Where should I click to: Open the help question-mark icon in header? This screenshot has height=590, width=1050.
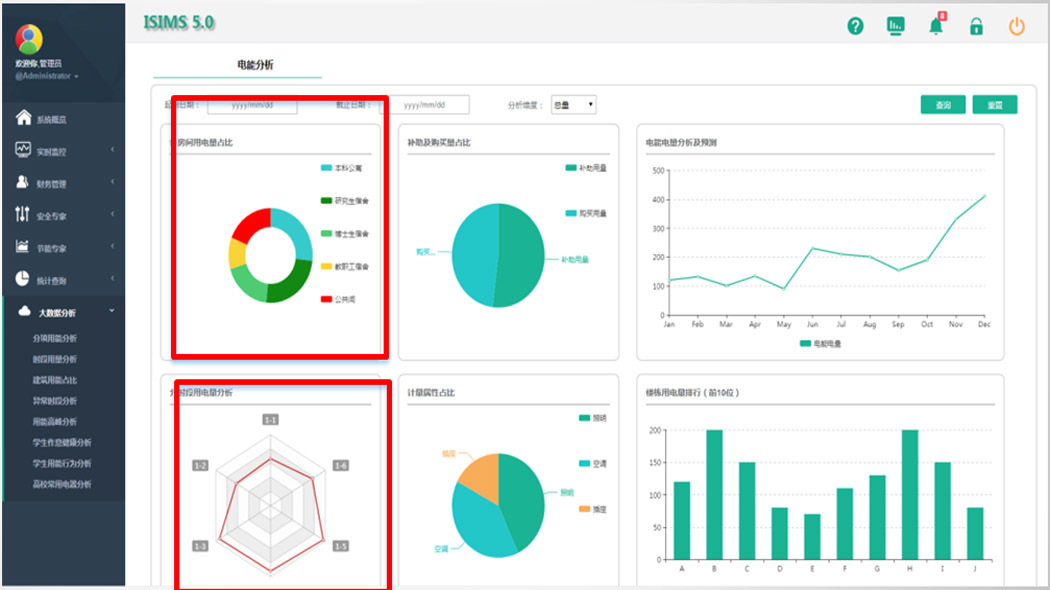tap(855, 26)
